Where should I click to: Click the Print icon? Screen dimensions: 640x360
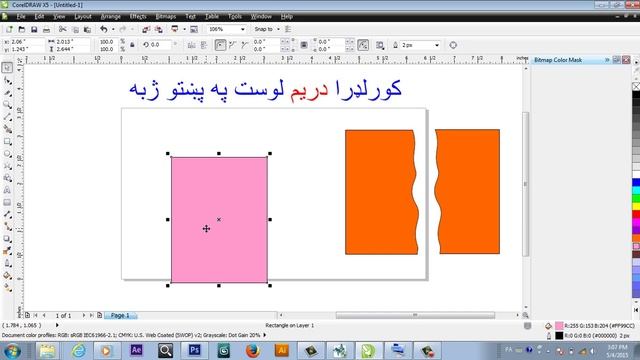click(x=47, y=29)
